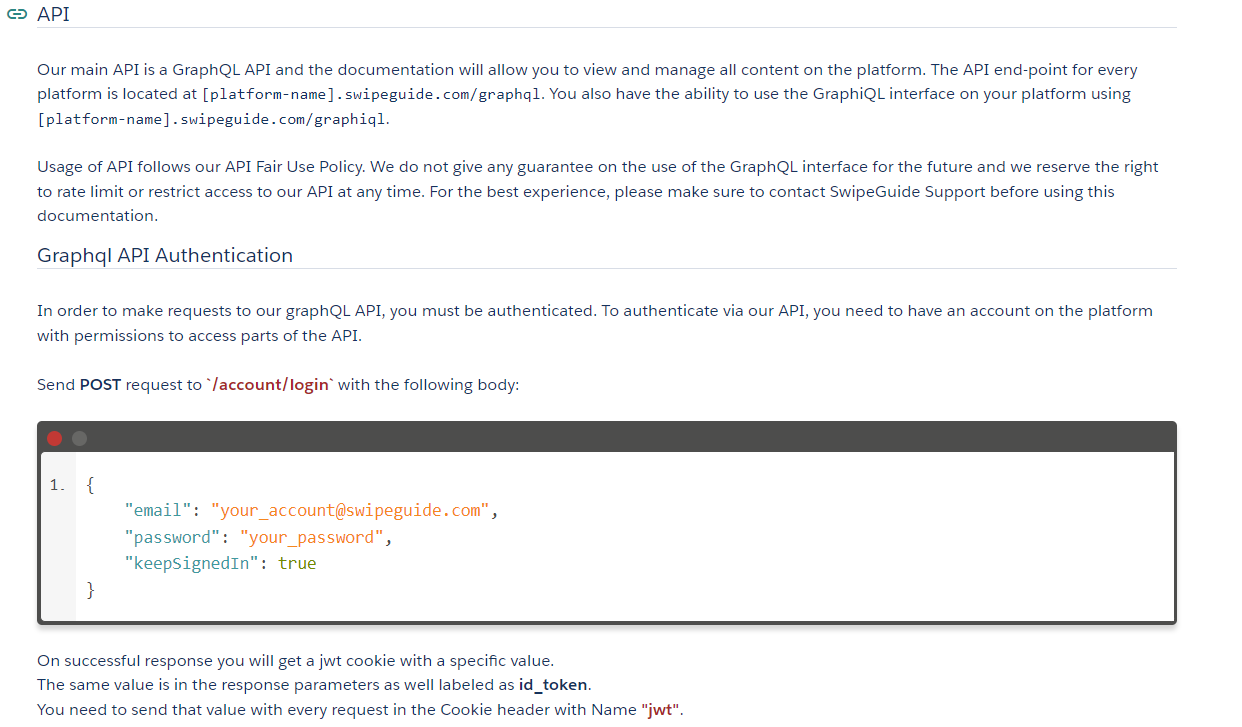Click the anchor link icon beside API heading
Viewport: 1242px width, 727px height.
tap(16, 15)
